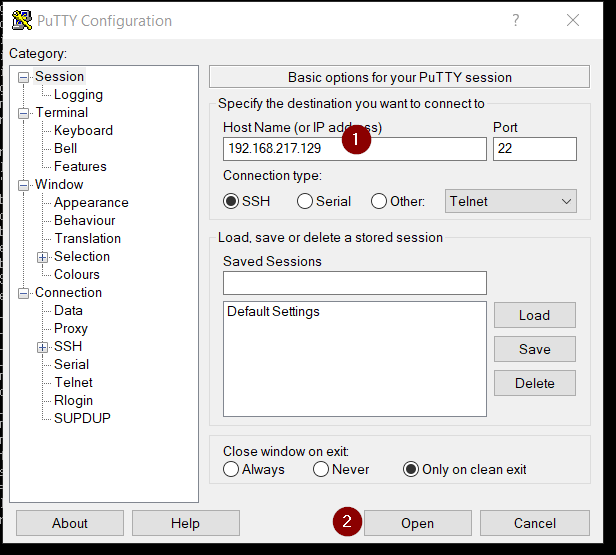The width and height of the screenshot is (616, 555).
Task: Open the Connection category
Action: click(68, 293)
